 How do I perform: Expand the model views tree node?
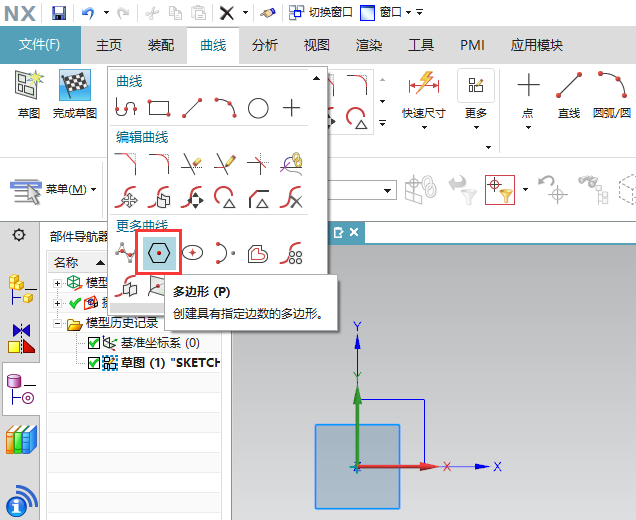57,283
